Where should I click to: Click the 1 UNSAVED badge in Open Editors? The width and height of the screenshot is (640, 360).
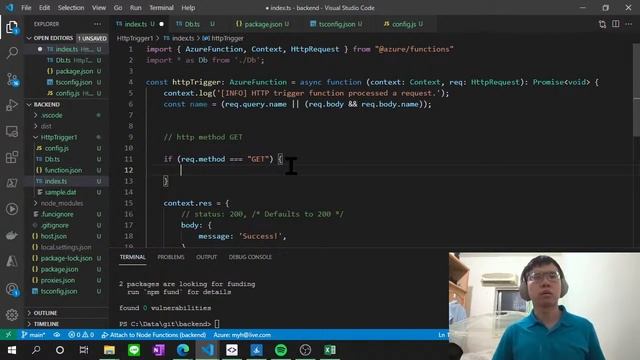click(x=92, y=38)
